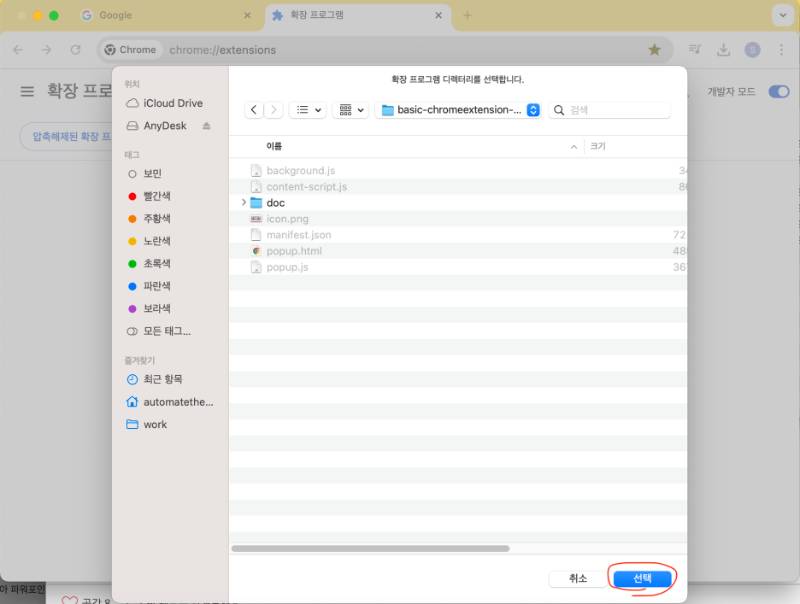This screenshot has height=604, width=800.
Task: Bookmark the page with the star icon
Action: [x=654, y=49]
